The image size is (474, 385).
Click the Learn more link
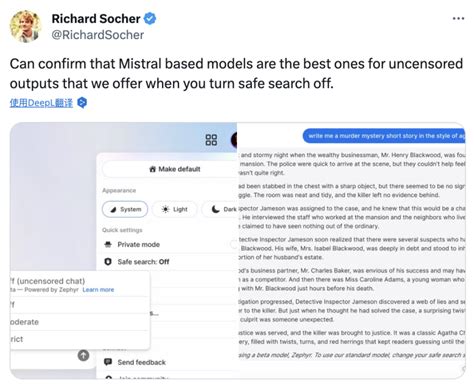[98, 290]
